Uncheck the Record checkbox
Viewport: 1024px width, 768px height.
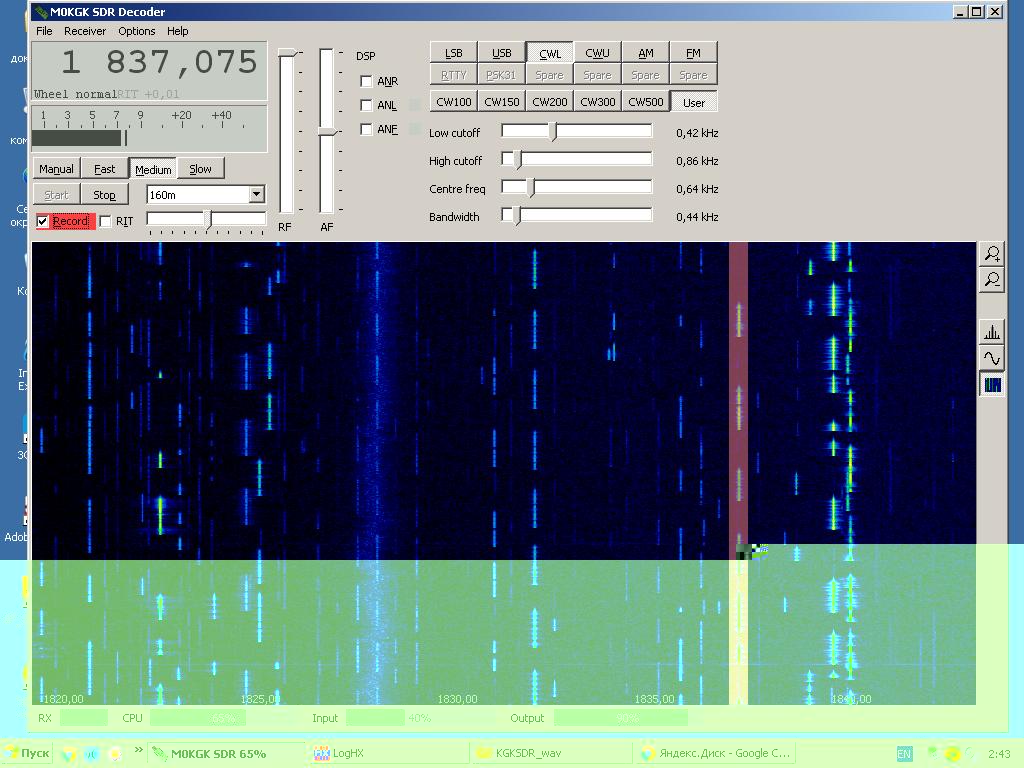click(43, 221)
